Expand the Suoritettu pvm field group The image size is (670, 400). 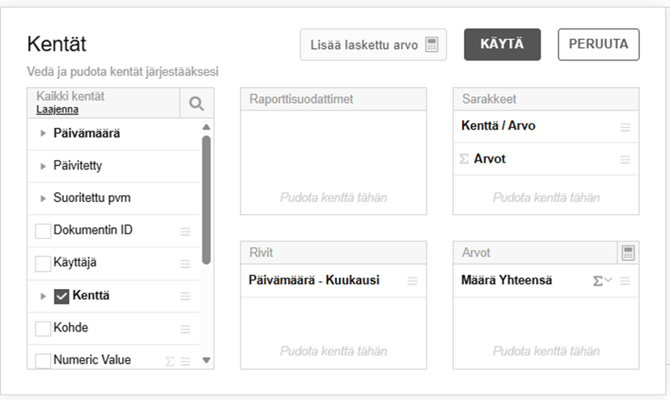click(43, 198)
